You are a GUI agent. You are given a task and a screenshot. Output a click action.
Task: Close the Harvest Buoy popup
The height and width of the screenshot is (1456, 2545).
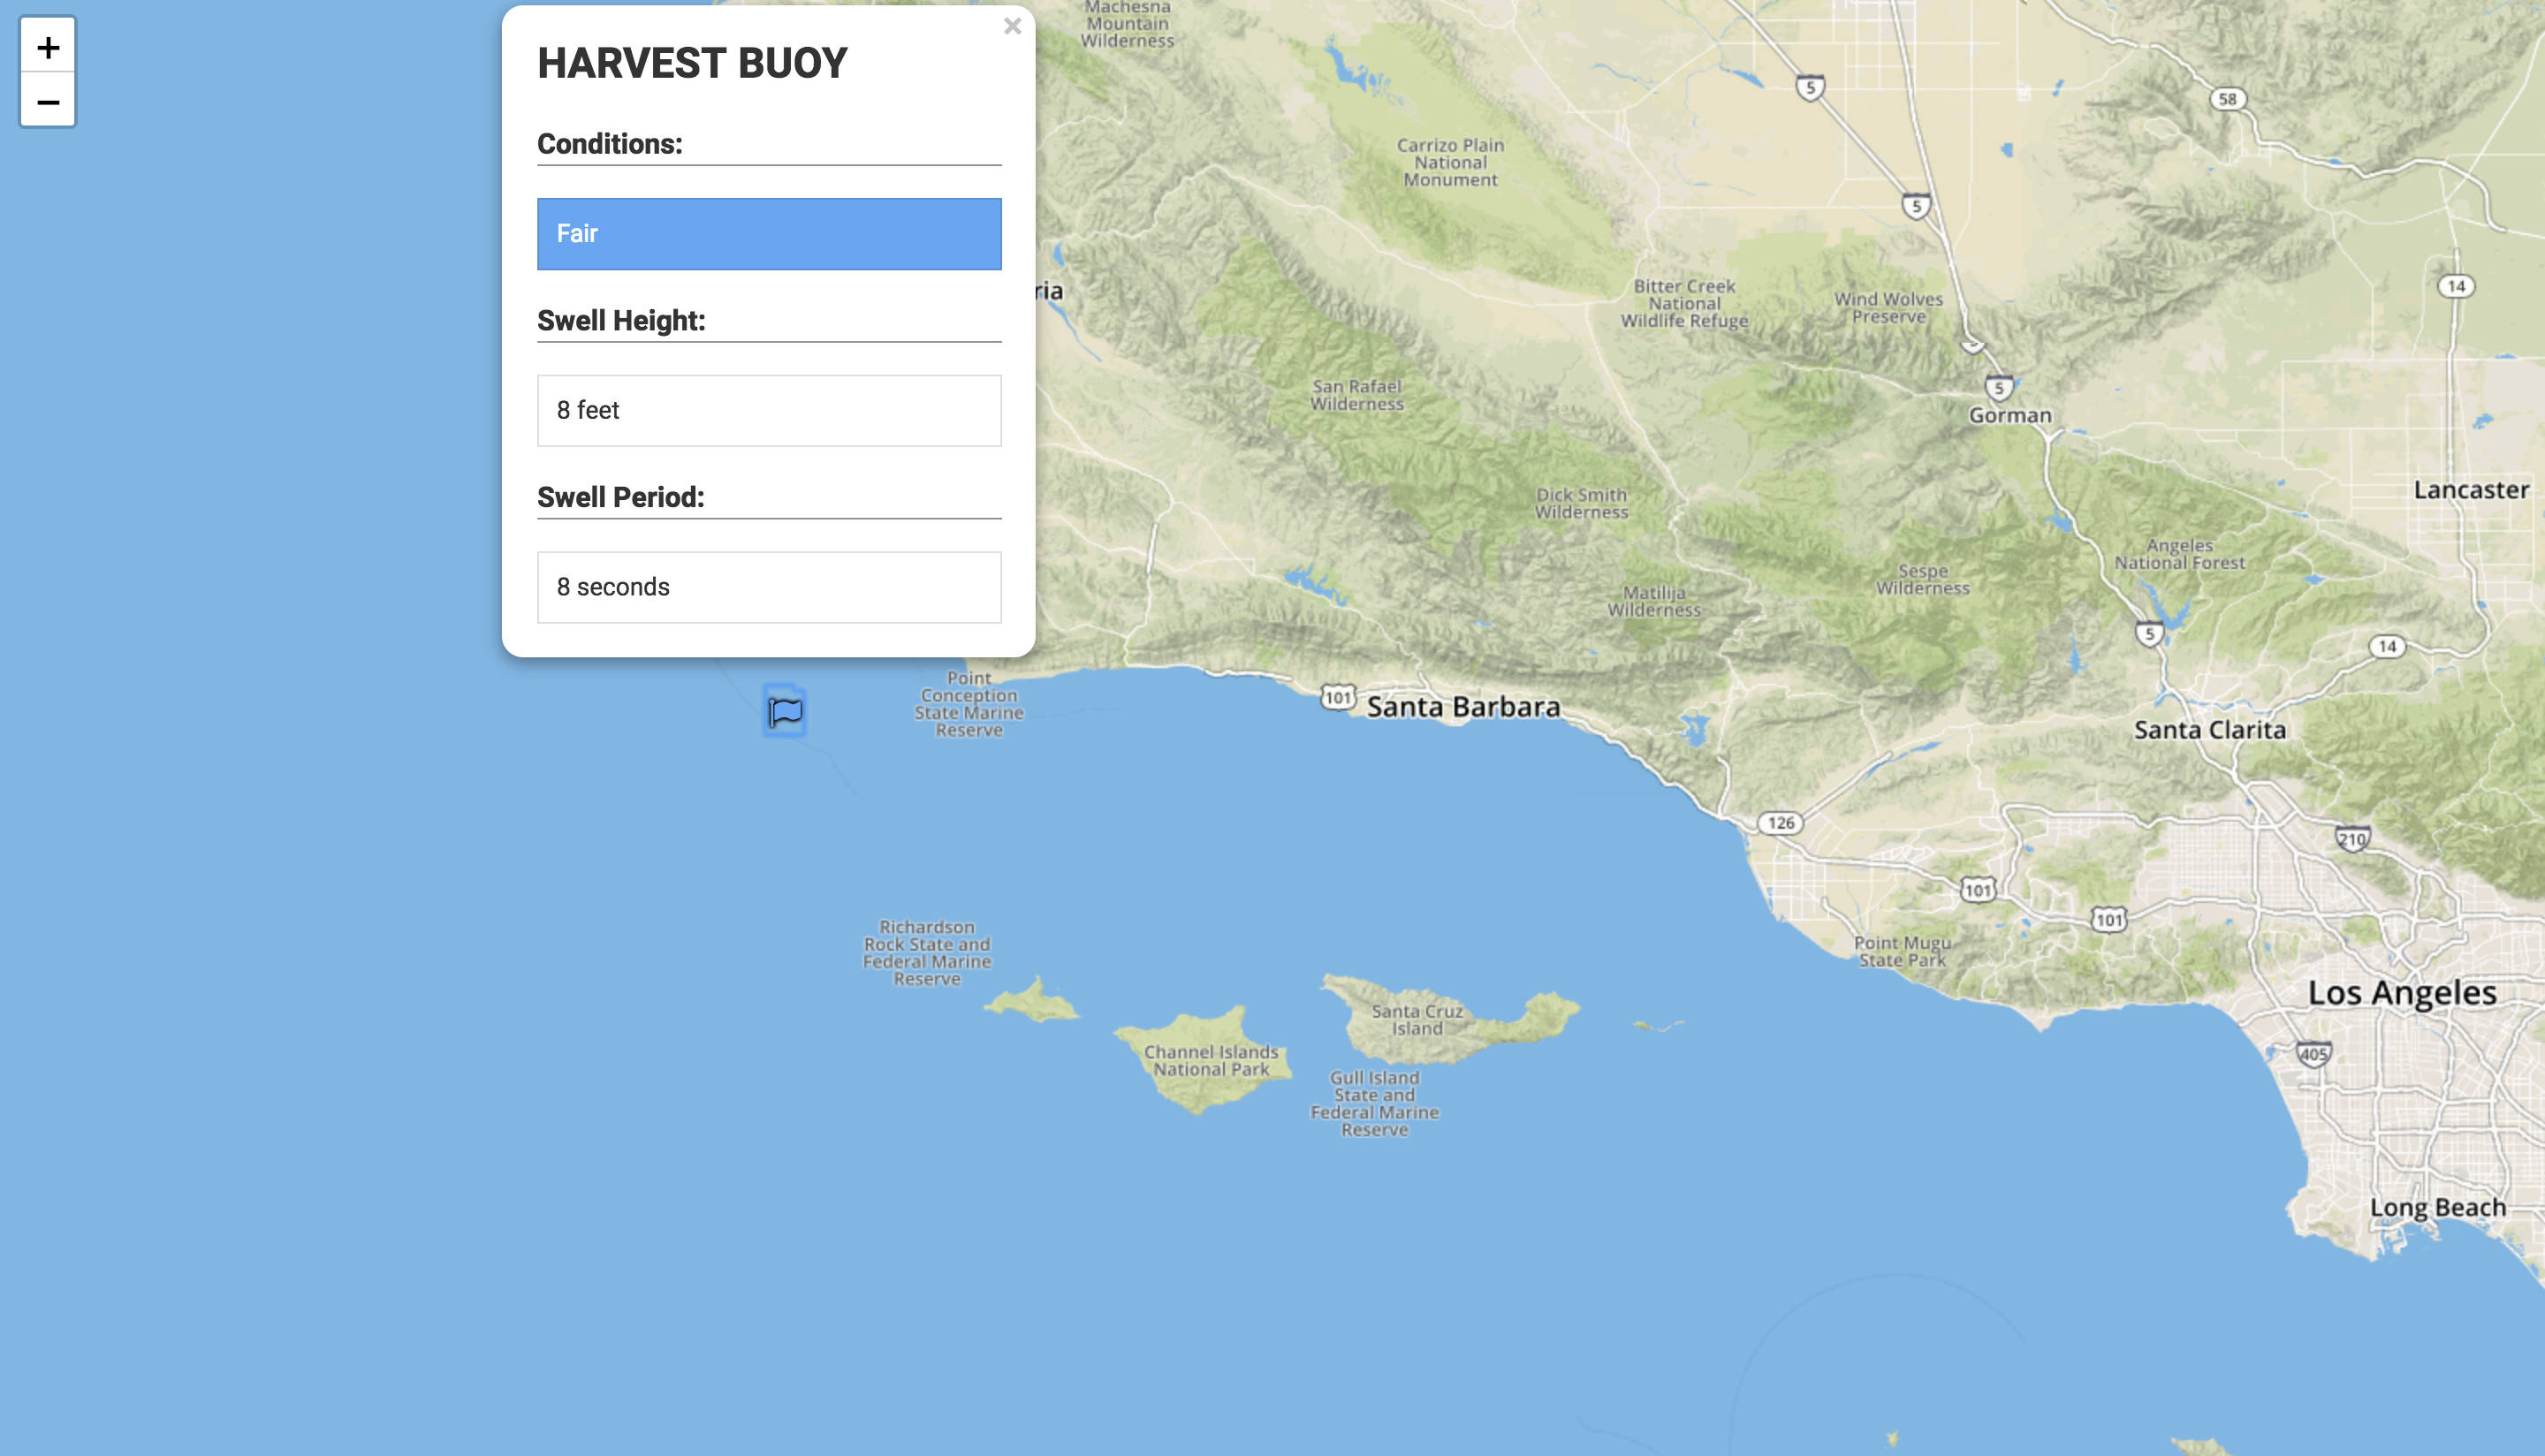1012,27
